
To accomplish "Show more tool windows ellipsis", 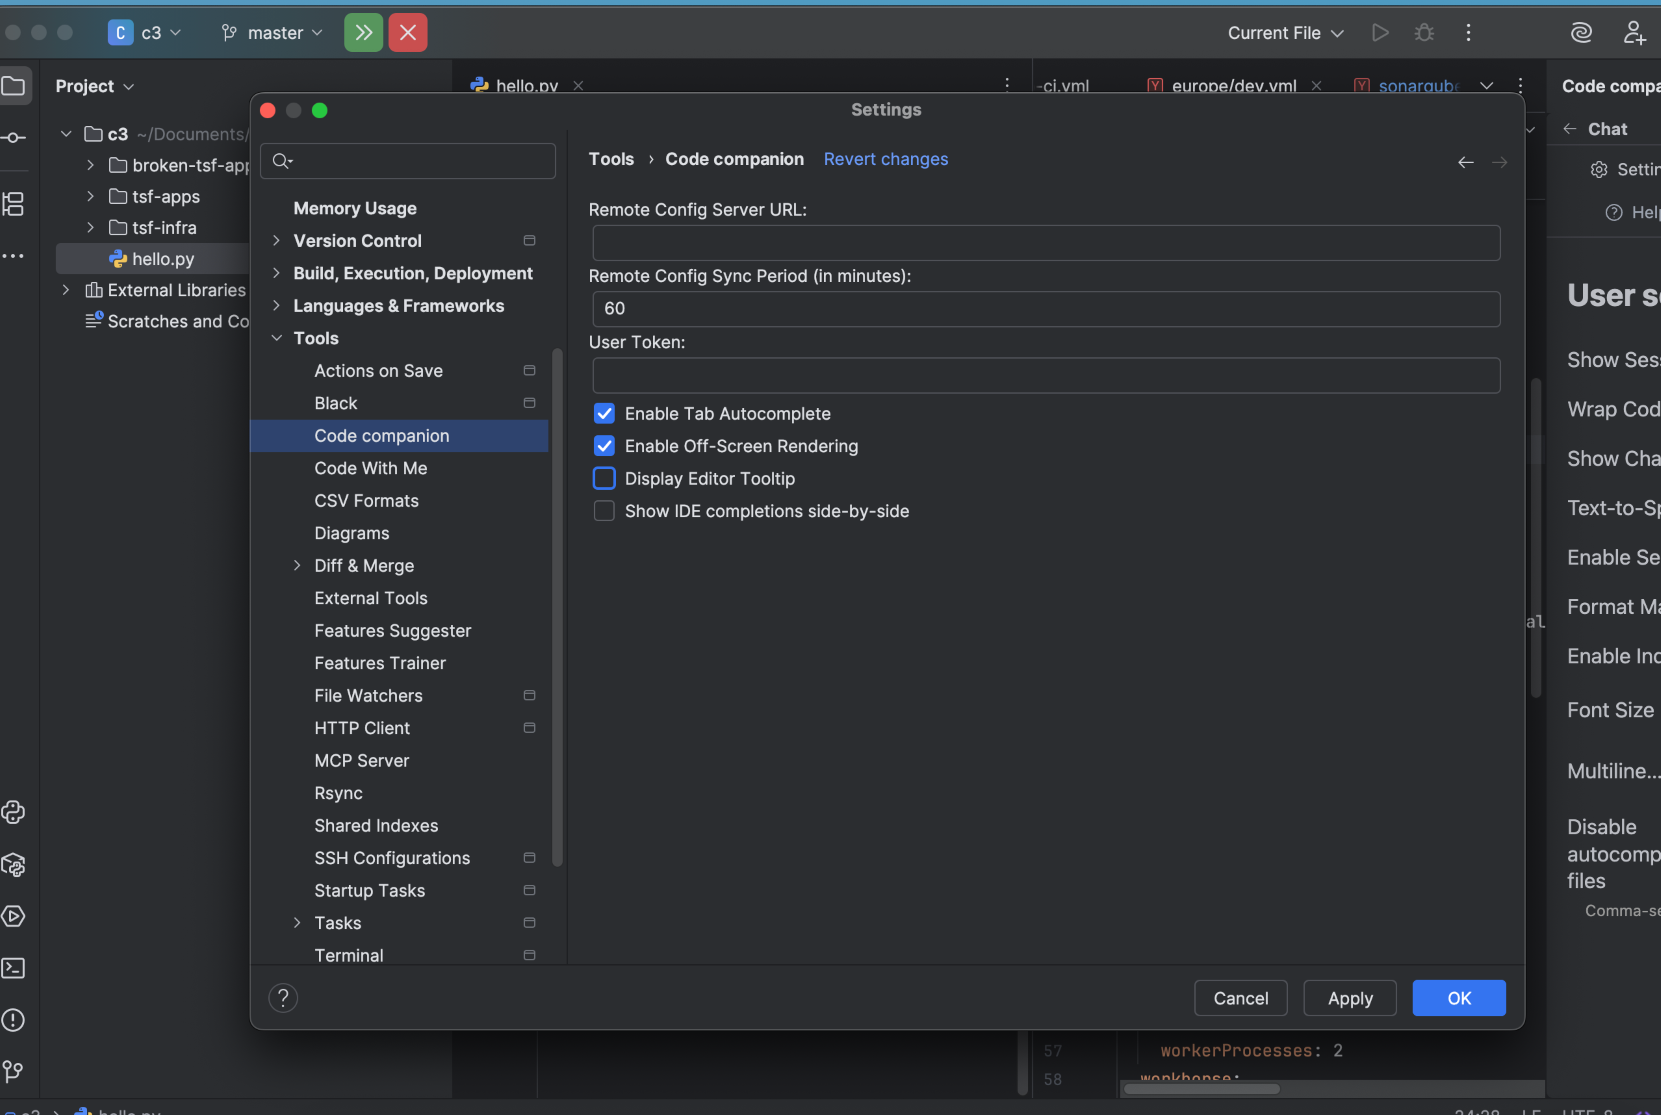I will click(14, 256).
